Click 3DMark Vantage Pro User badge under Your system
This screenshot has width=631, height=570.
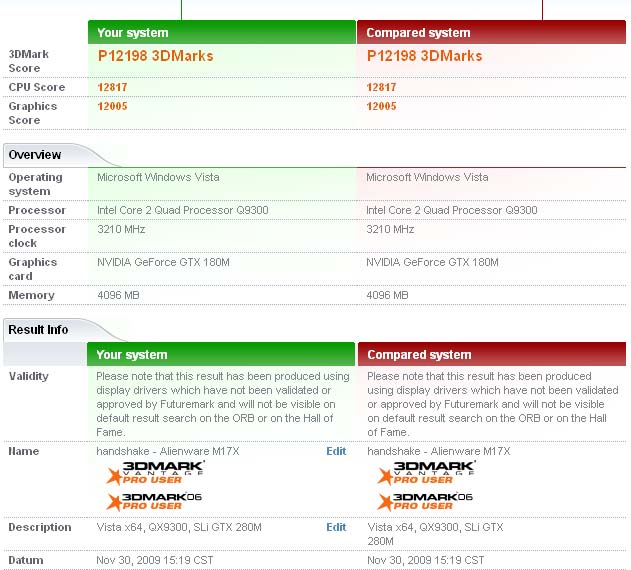[155, 473]
